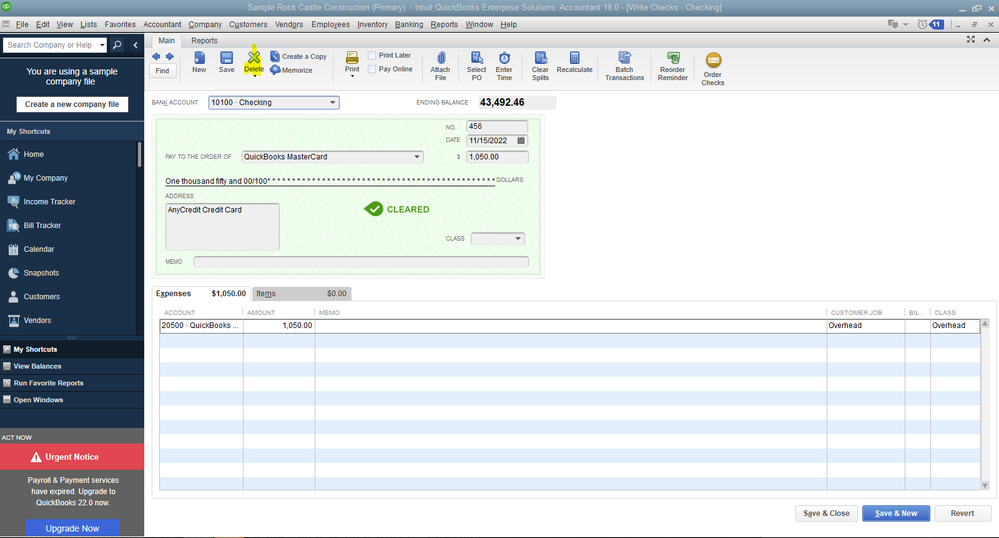
Task: Open the date calendar picker
Action: click(x=521, y=140)
